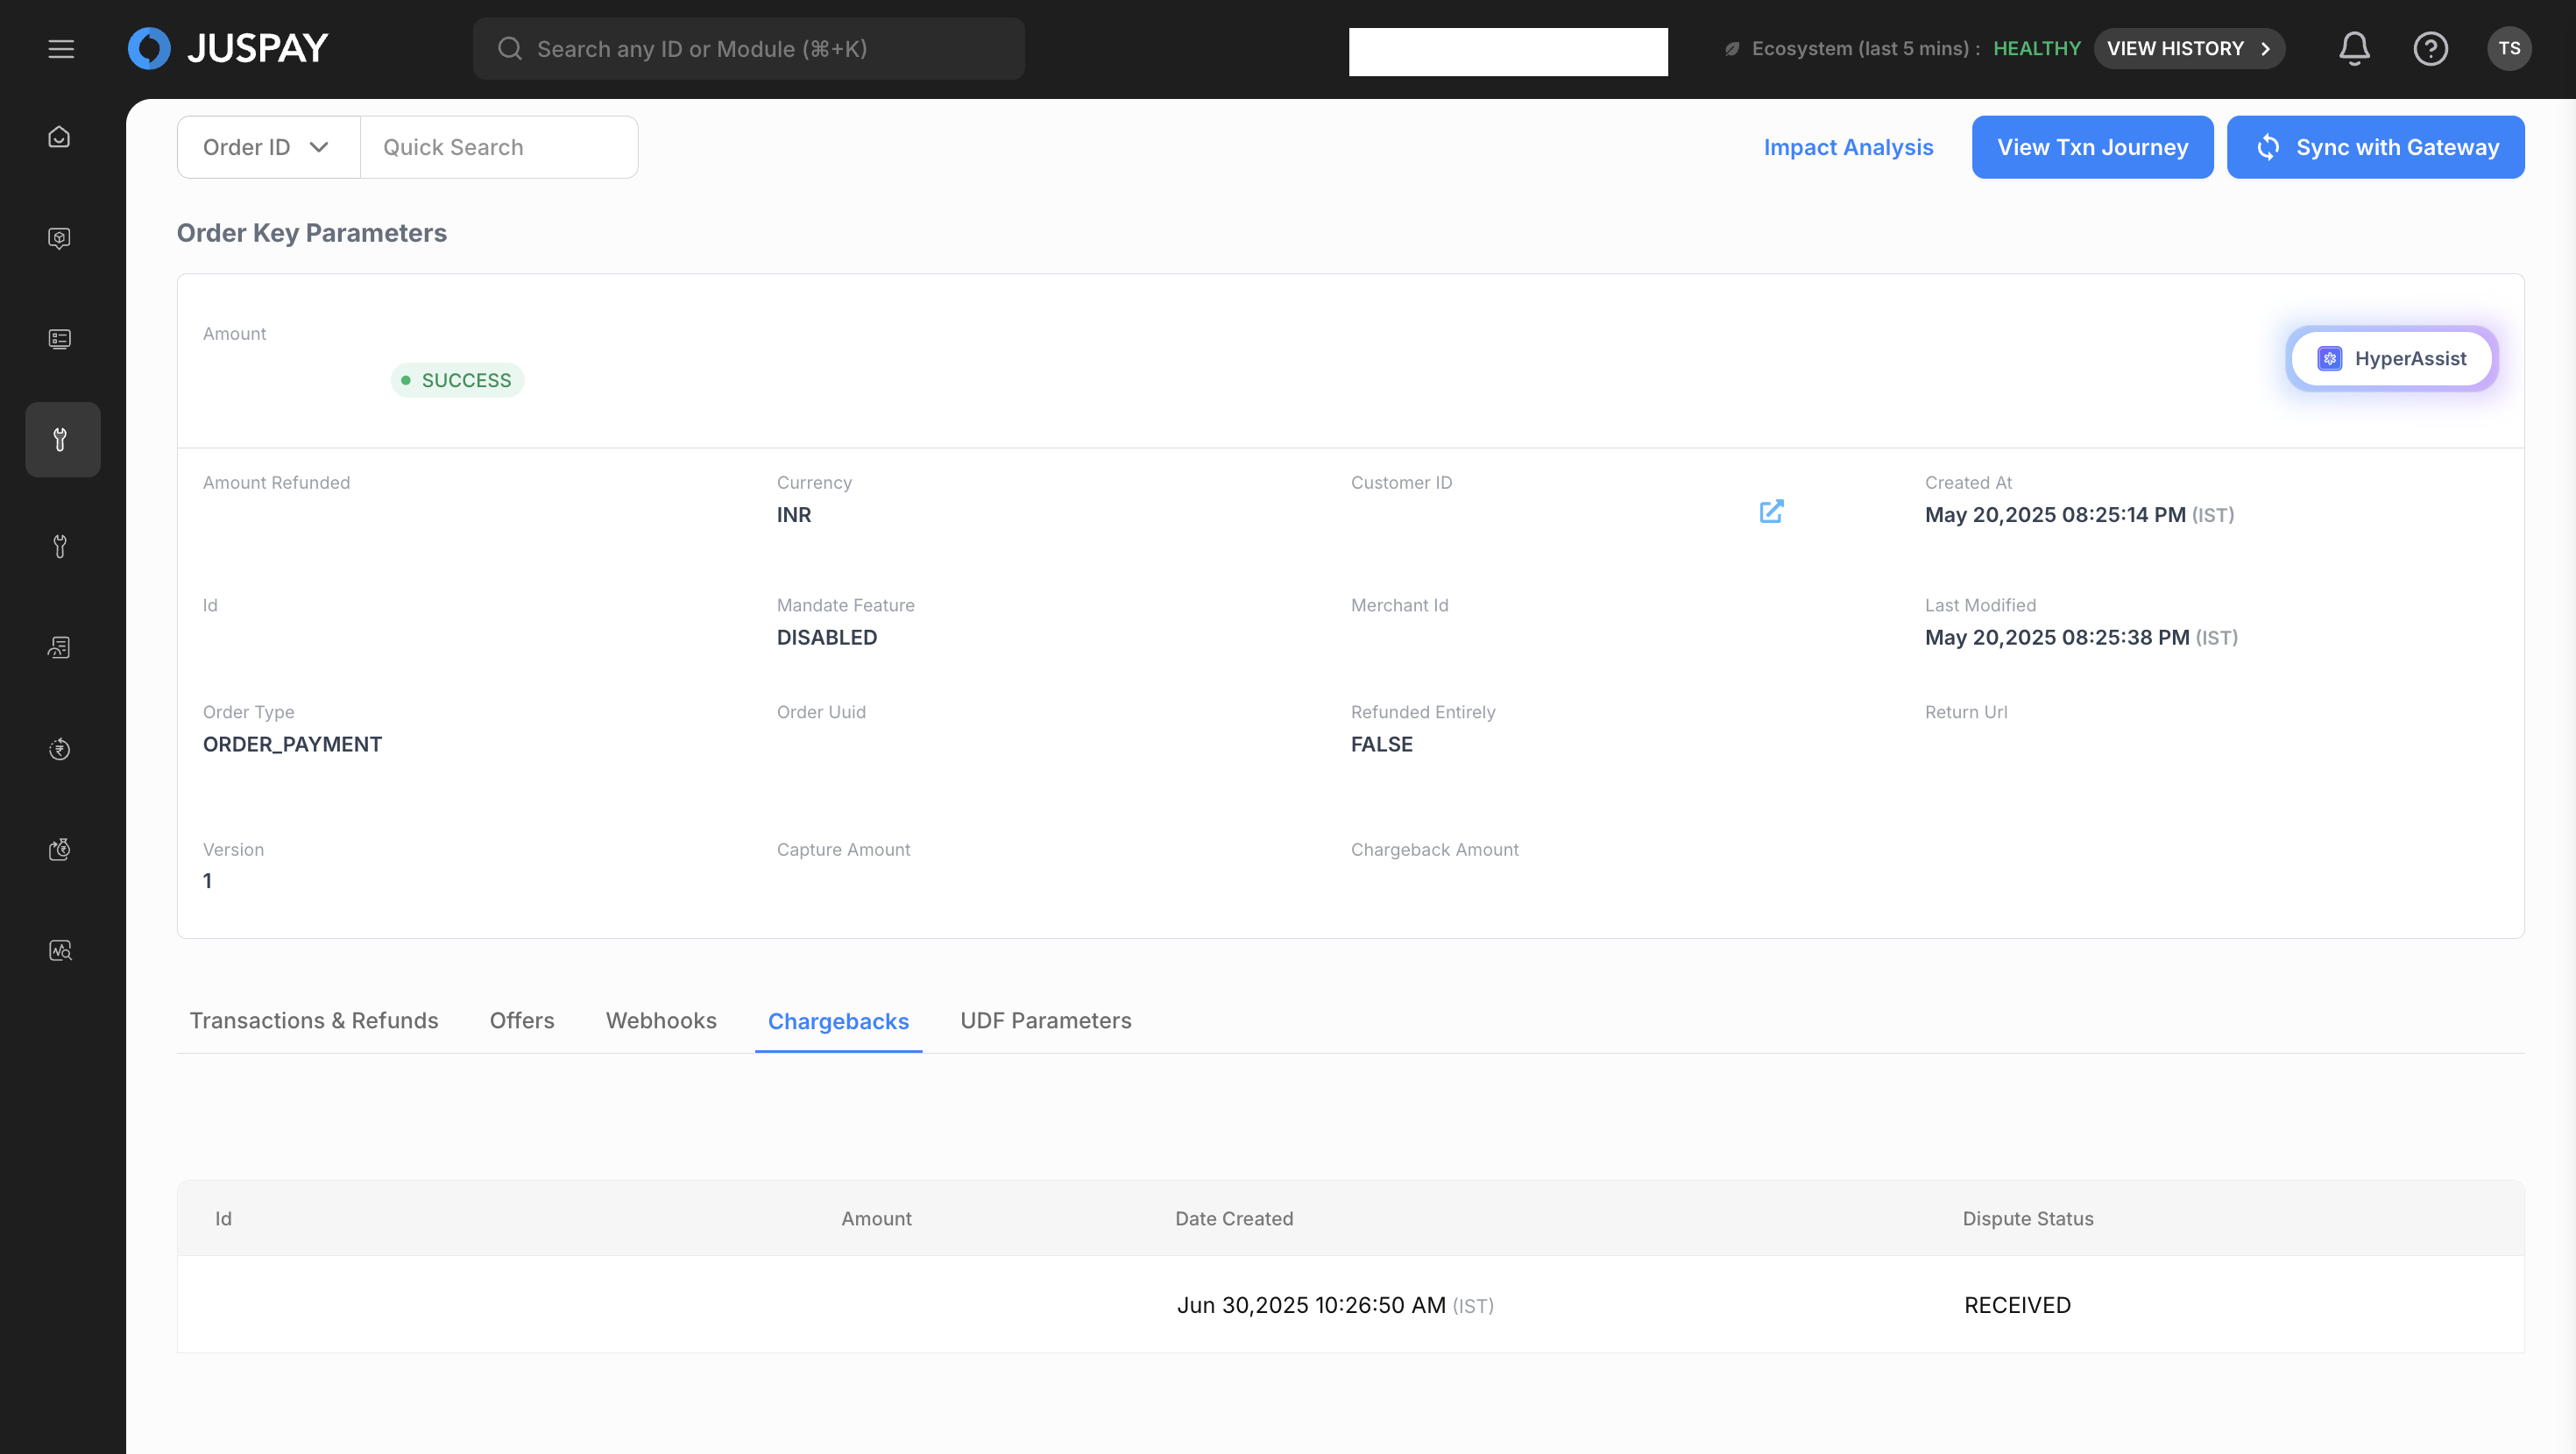Screen dimensions: 2576x1454
Task: Open the hamburger menu
Action: pos(61,49)
